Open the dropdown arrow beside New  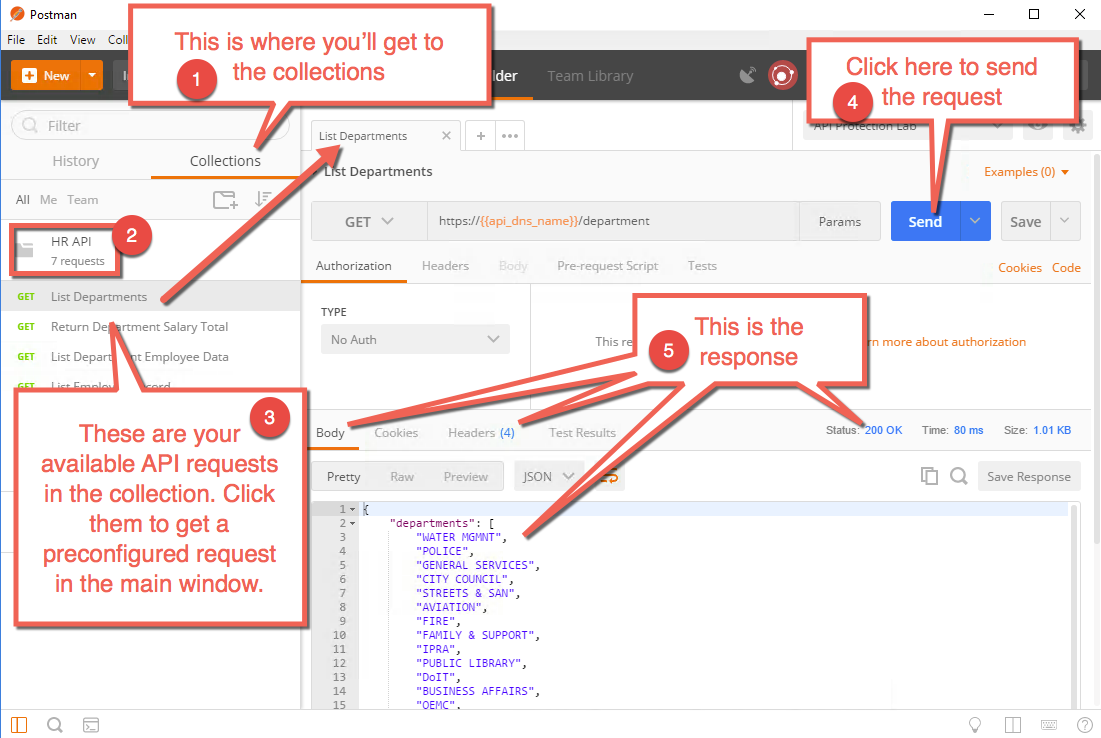coord(92,75)
